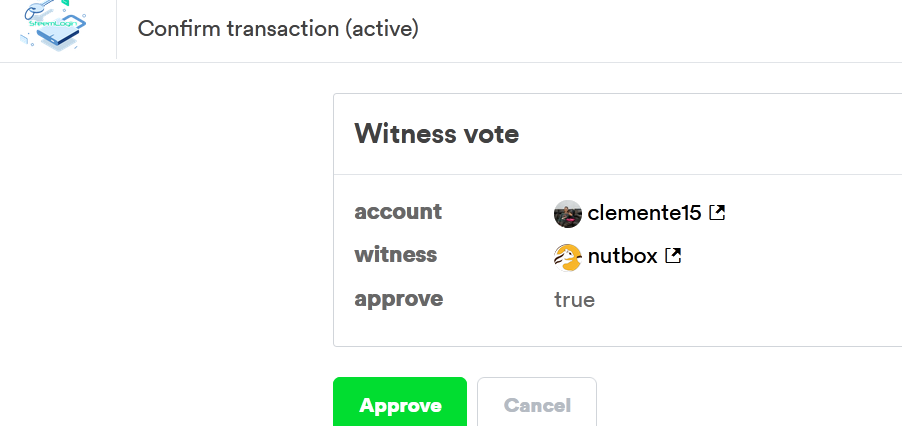Open nutbox profile via external link icon
This screenshot has width=902, height=426.
click(673, 256)
